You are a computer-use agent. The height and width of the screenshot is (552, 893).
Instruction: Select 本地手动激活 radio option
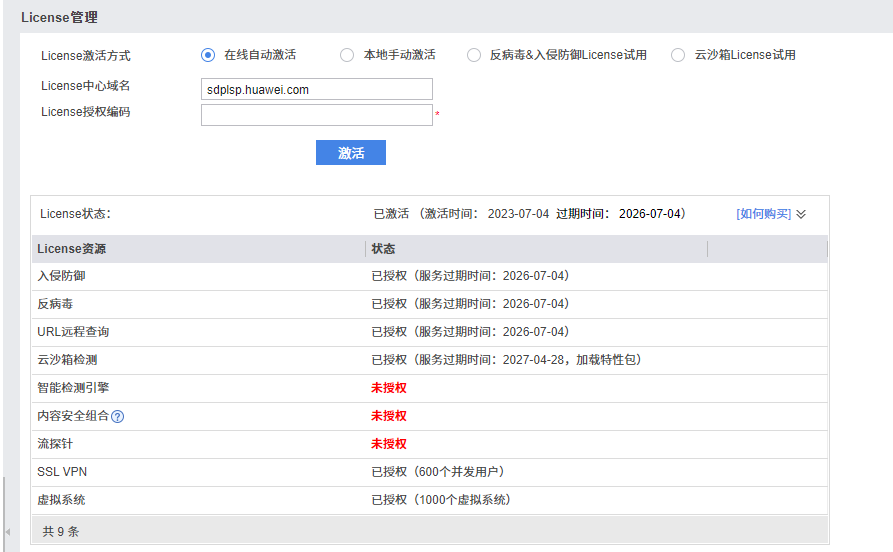pos(347,55)
